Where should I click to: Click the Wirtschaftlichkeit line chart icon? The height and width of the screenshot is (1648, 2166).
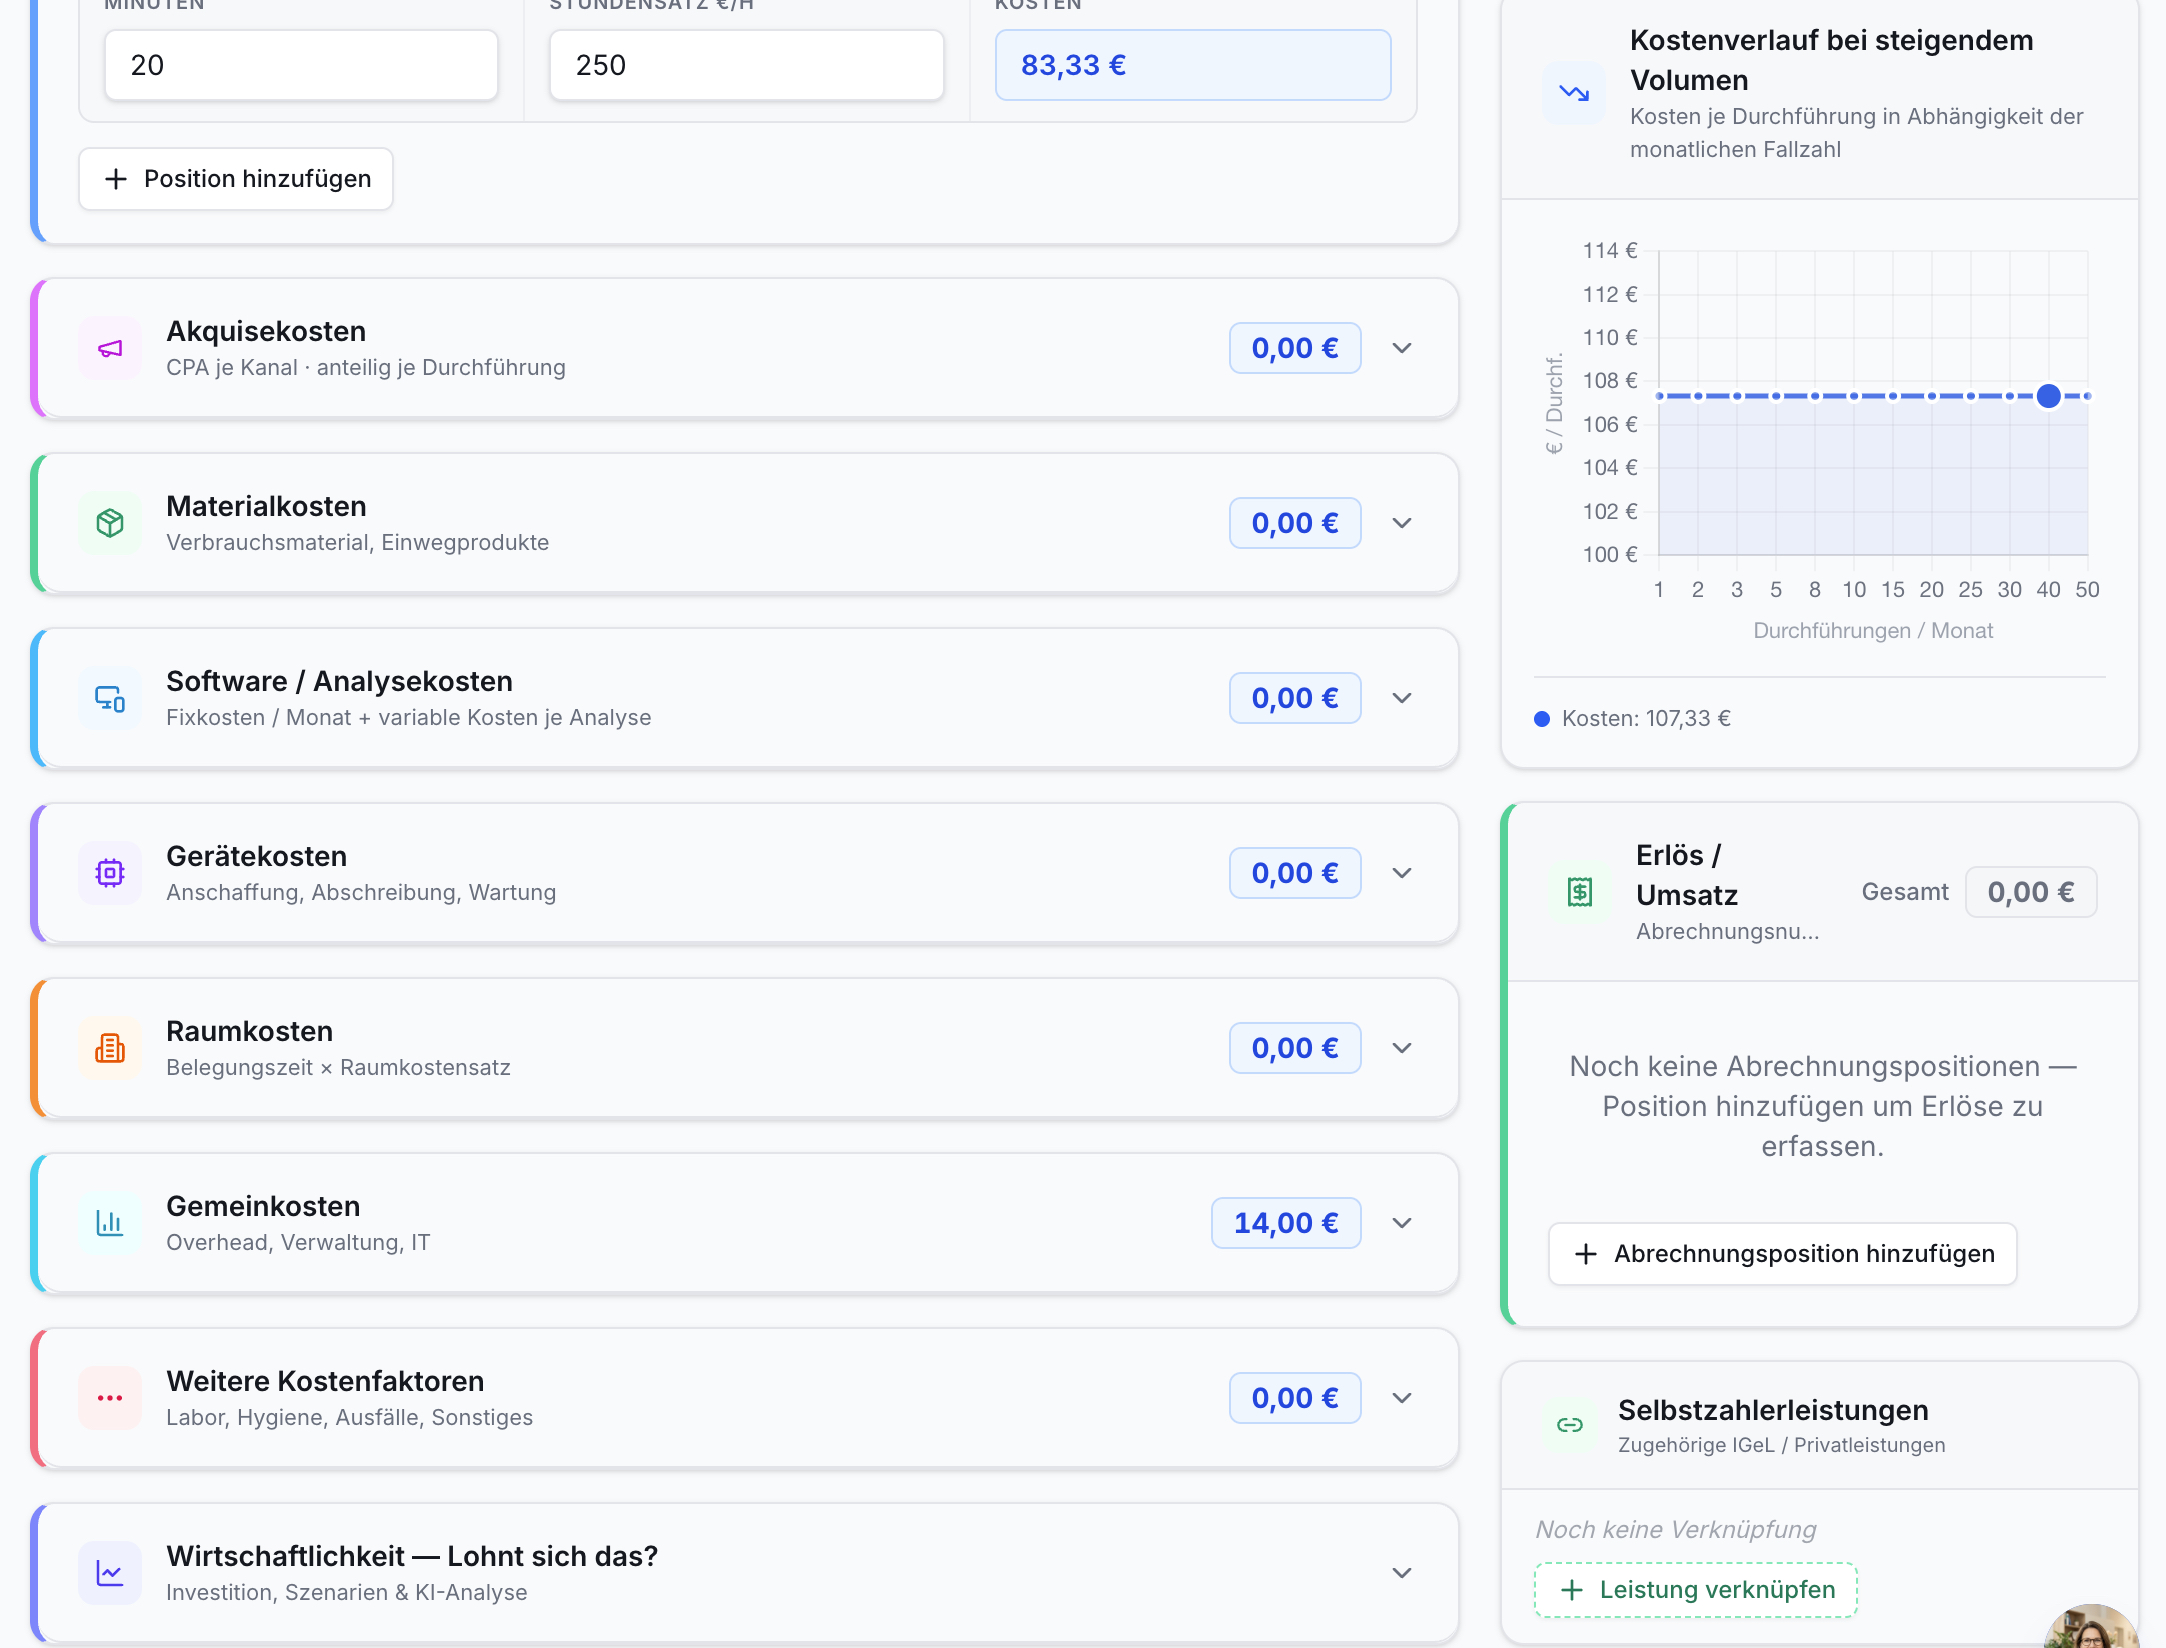tap(110, 1573)
